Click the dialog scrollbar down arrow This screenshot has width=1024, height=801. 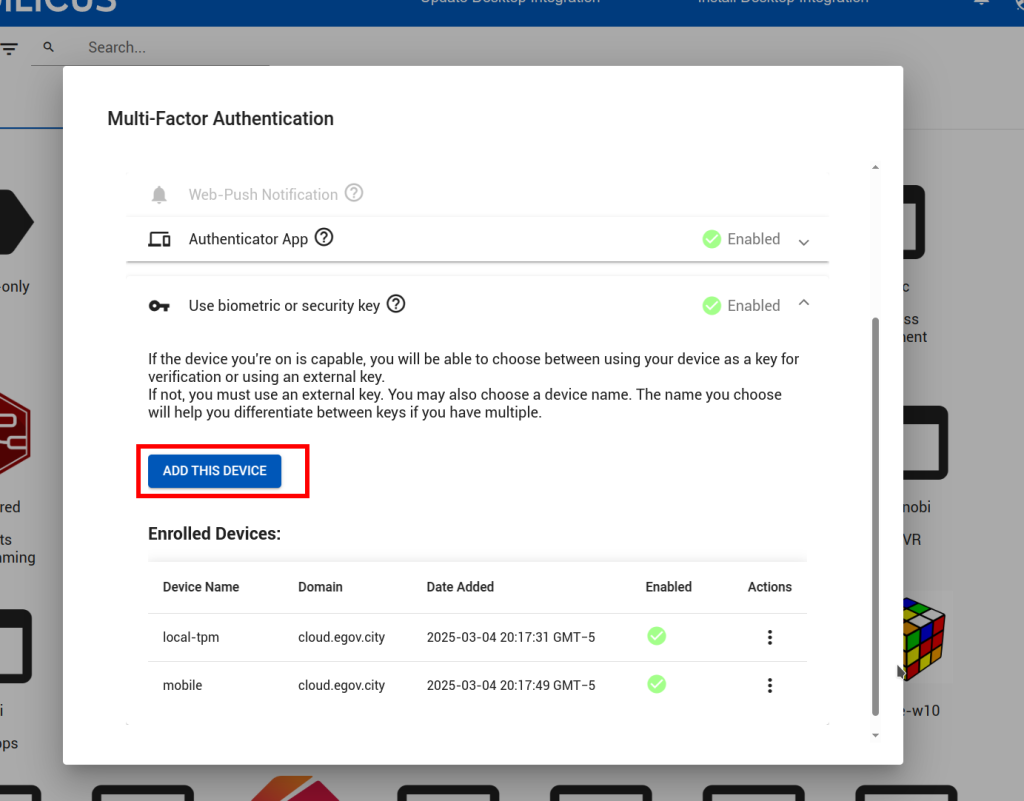(875, 736)
